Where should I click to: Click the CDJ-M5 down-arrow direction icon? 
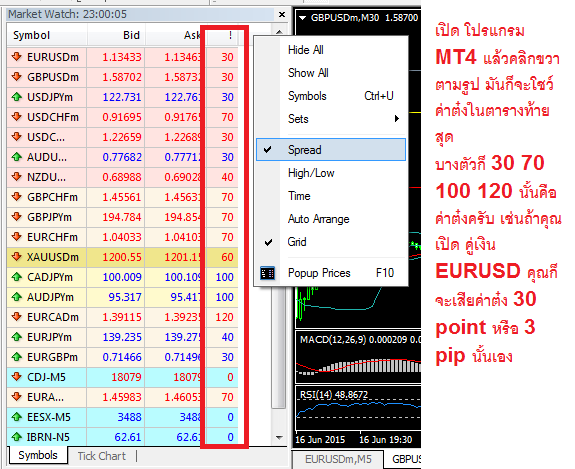click(x=17, y=377)
